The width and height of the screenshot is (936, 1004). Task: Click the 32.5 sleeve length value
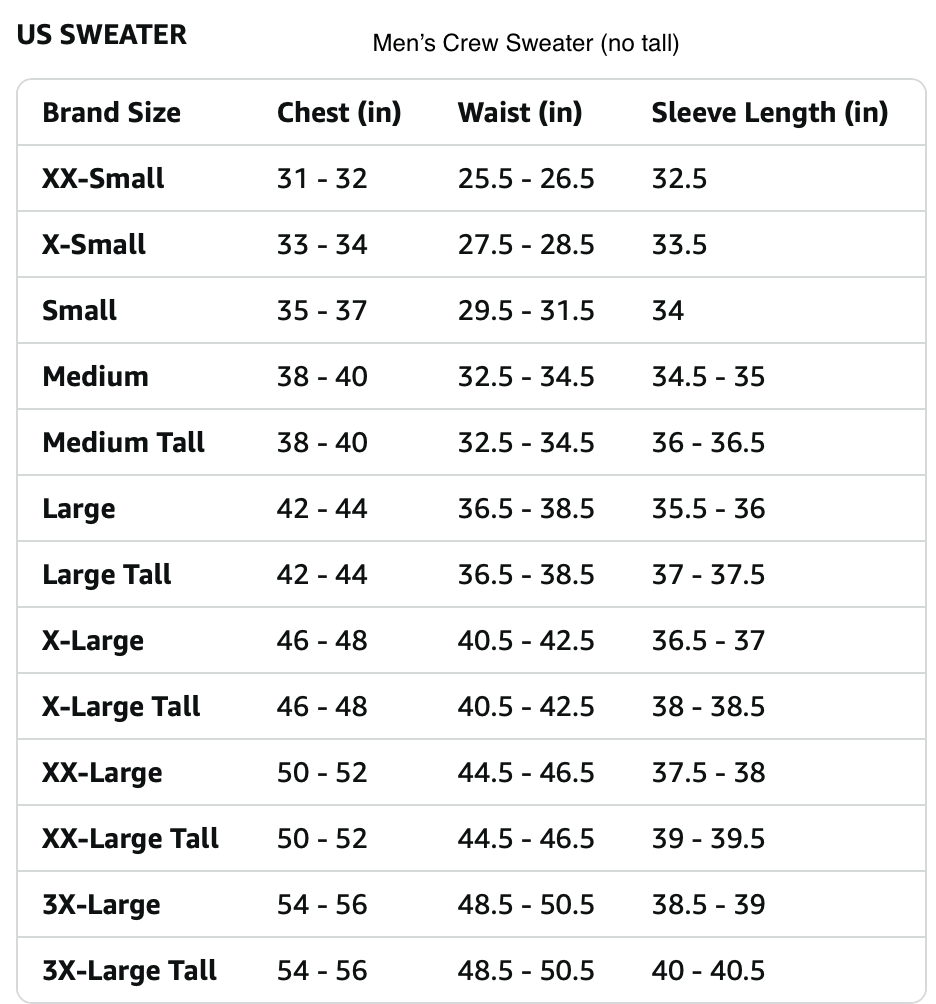pos(679,179)
